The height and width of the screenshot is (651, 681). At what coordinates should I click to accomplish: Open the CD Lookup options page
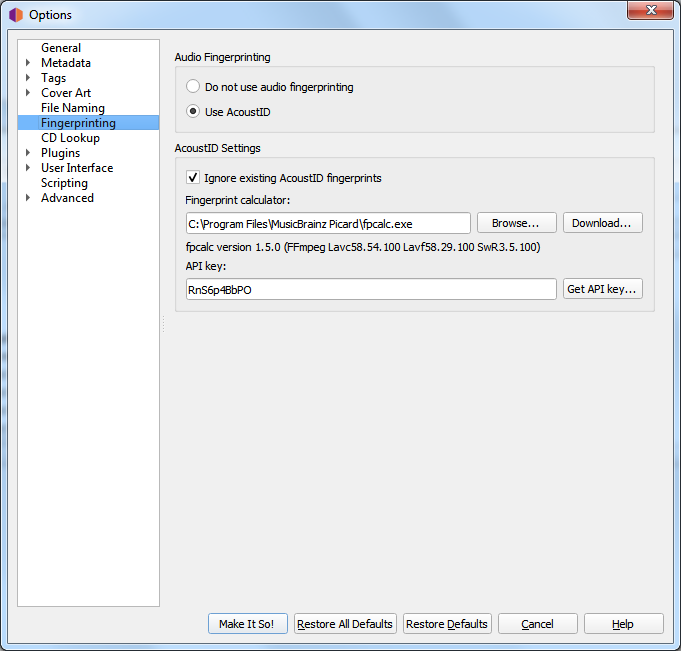coord(70,138)
